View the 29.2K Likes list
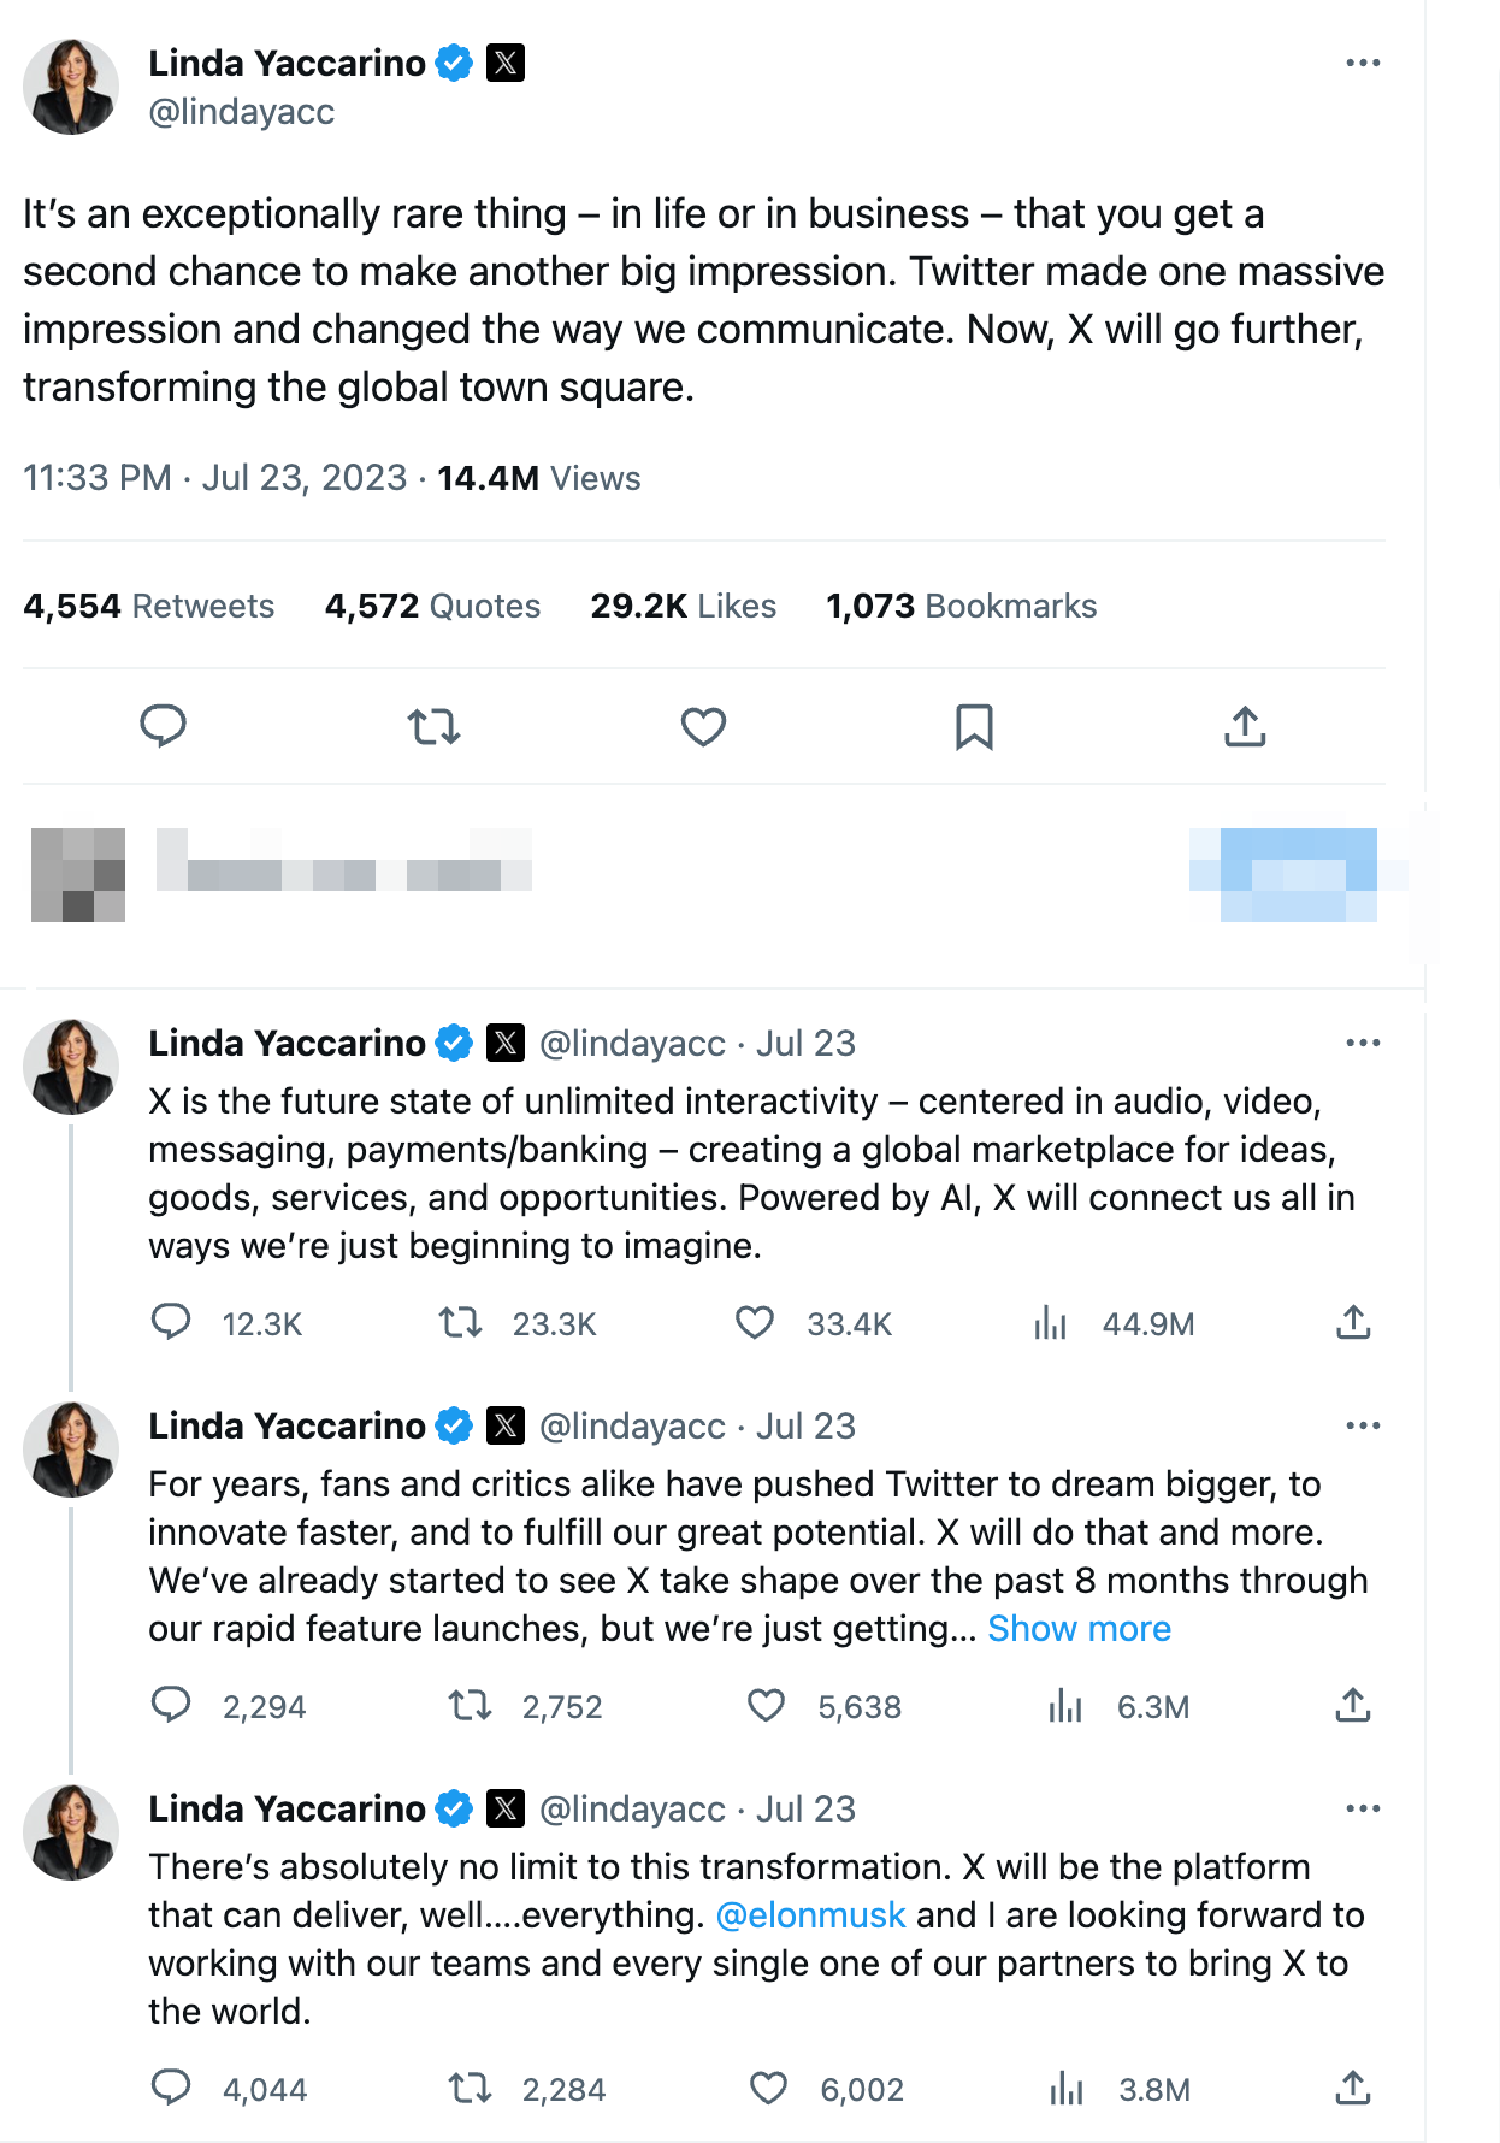Image resolution: width=1500 pixels, height=2143 pixels. (683, 606)
